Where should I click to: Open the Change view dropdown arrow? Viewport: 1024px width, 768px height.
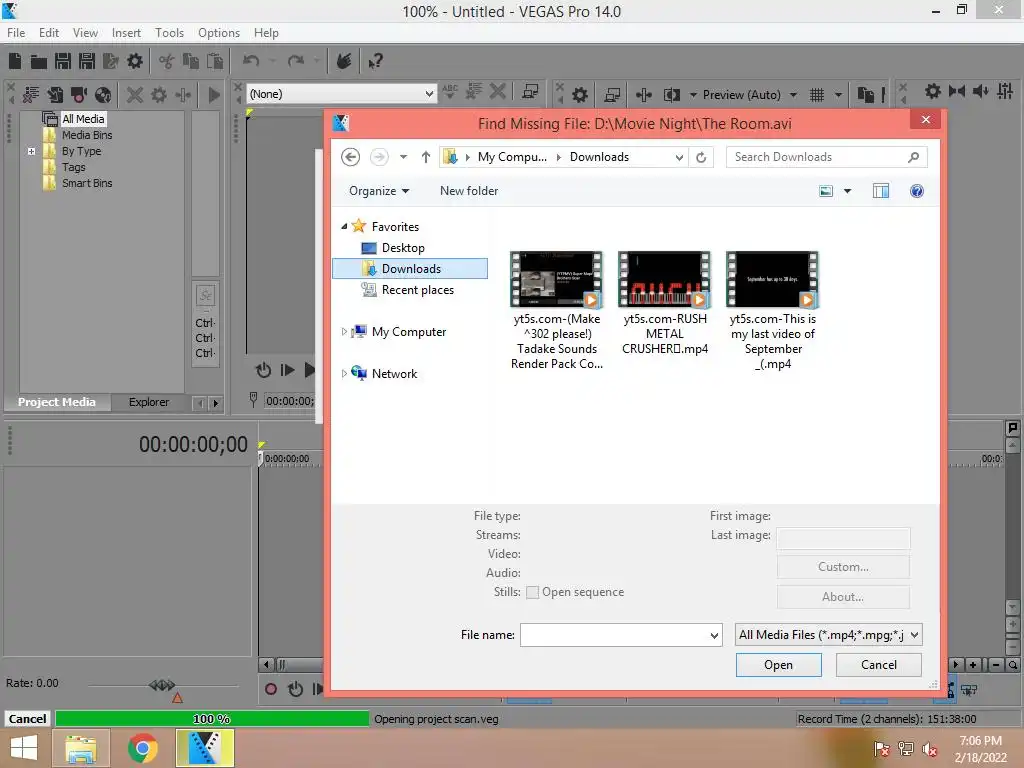(x=847, y=191)
